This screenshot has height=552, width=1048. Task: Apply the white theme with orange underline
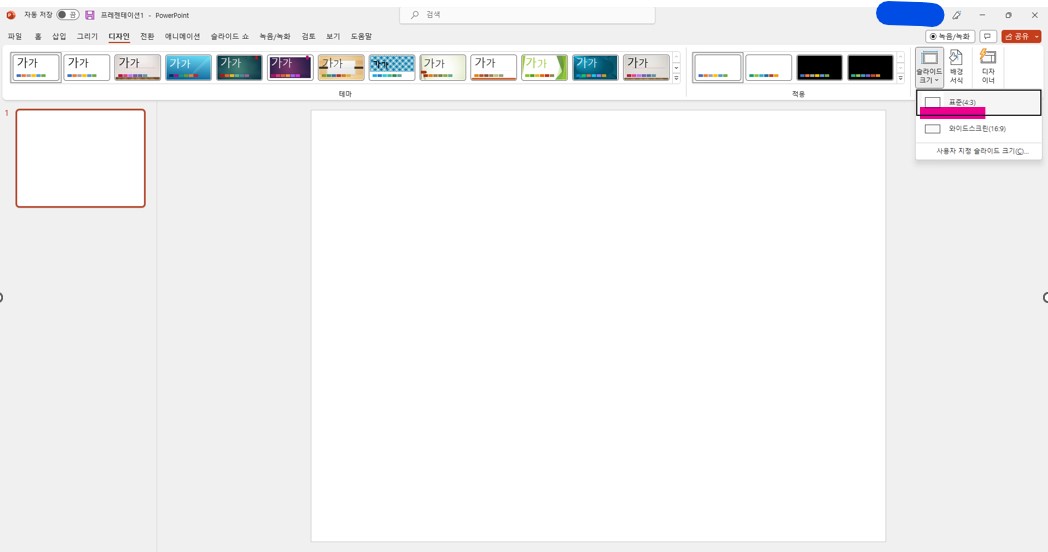point(493,67)
